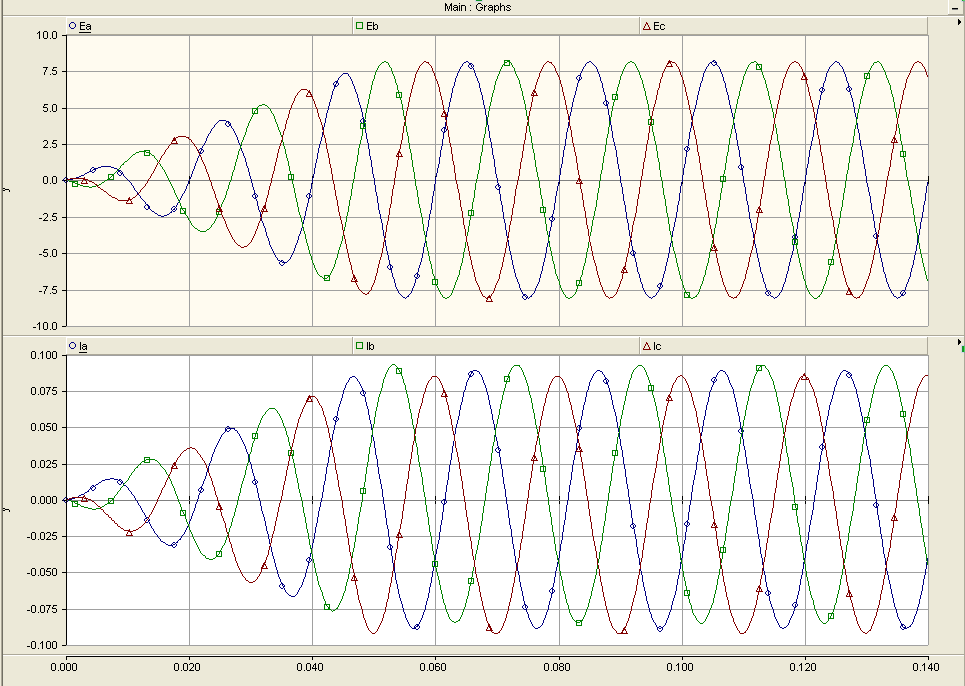The image size is (965, 686).
Task: Click the '0.025' current-axis tick label
Action: (x=44, y=464)
